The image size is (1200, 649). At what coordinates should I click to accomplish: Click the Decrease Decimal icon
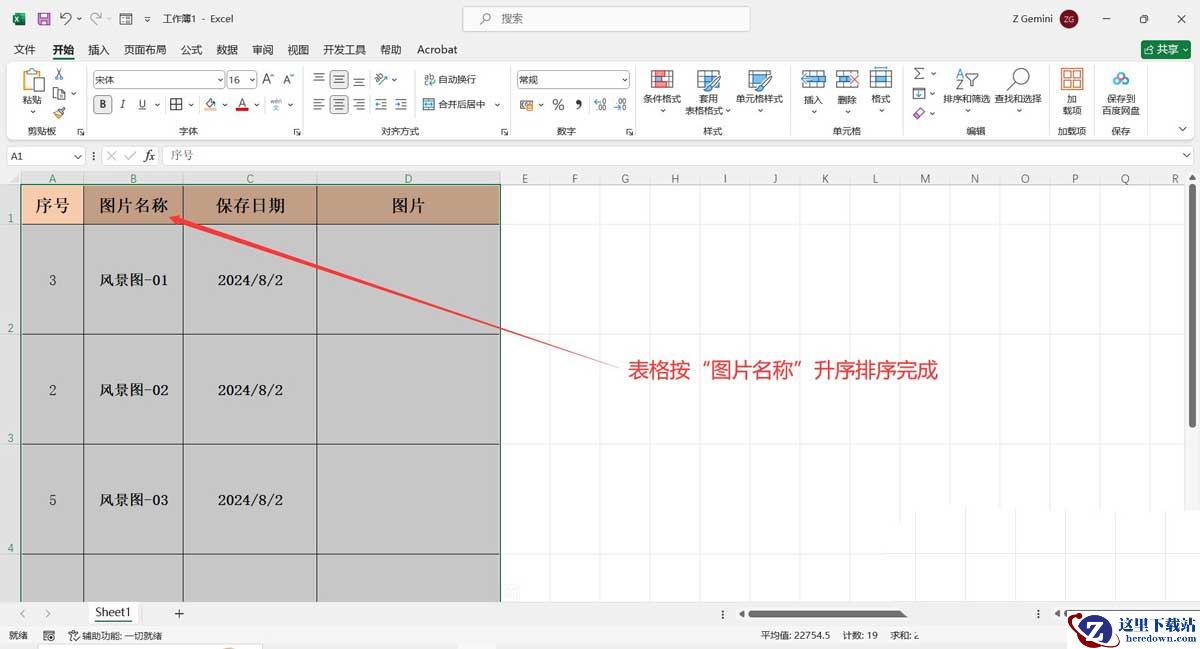click(x=620, y=104)
